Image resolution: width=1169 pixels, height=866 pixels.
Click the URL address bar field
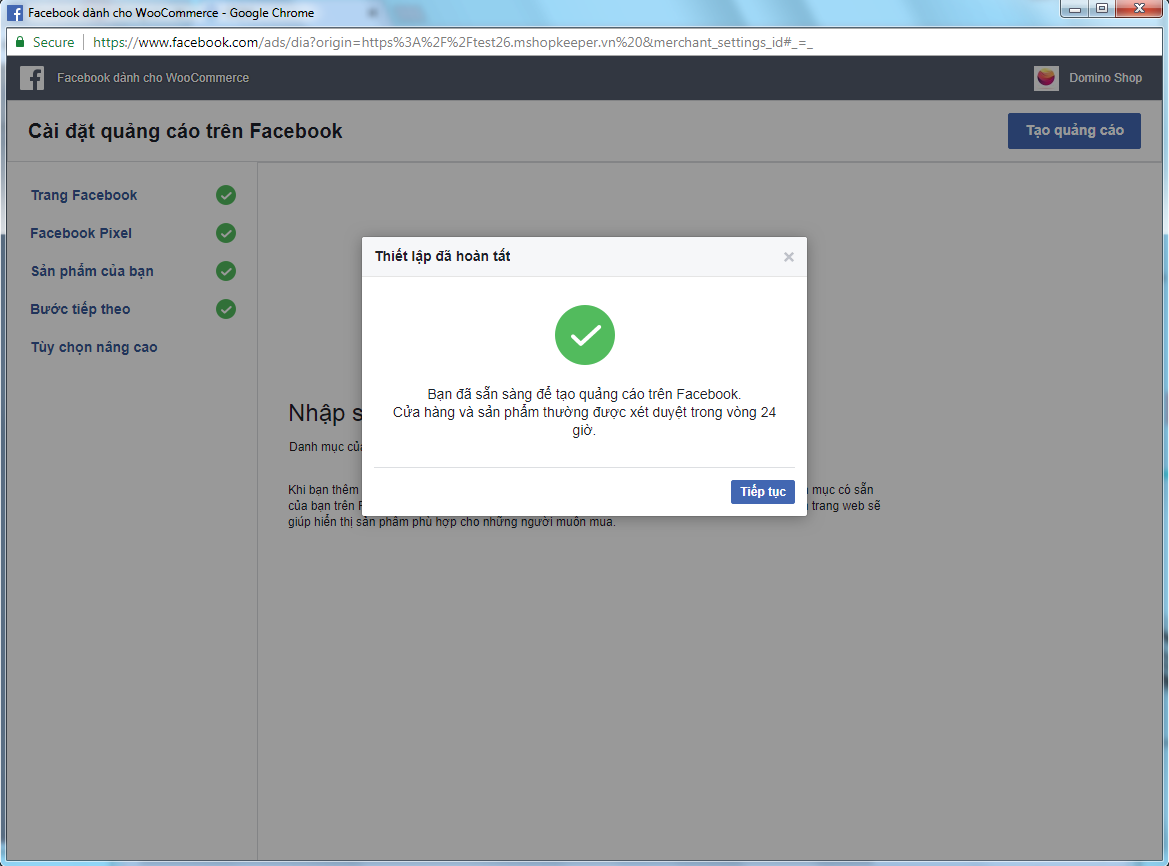584,42
